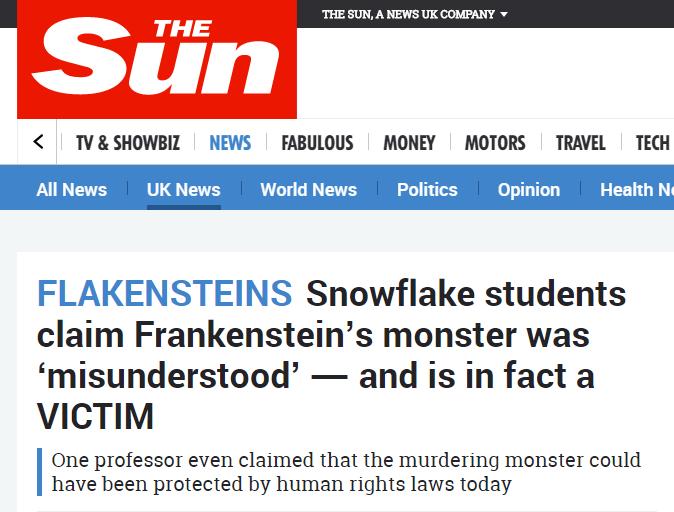Select the UK News tab
The image size is (674, 512).
pyautogui.click(x=184, y=190)
